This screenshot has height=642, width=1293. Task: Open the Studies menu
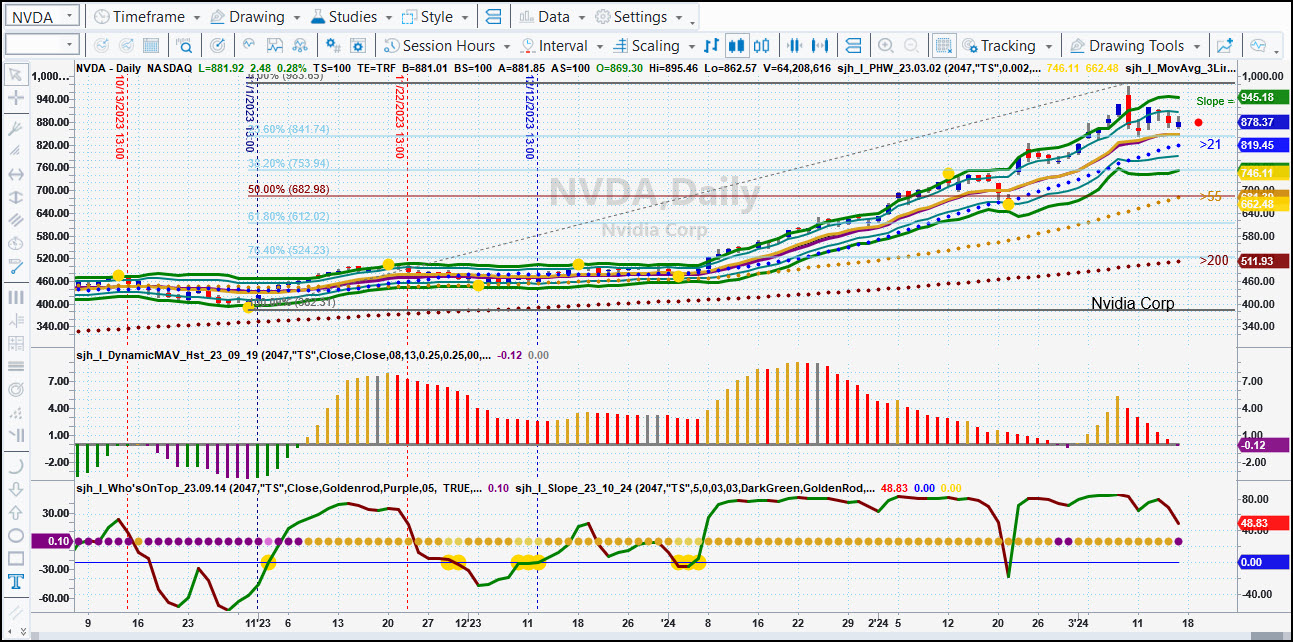pyautogui.click(x=353, y=17)
